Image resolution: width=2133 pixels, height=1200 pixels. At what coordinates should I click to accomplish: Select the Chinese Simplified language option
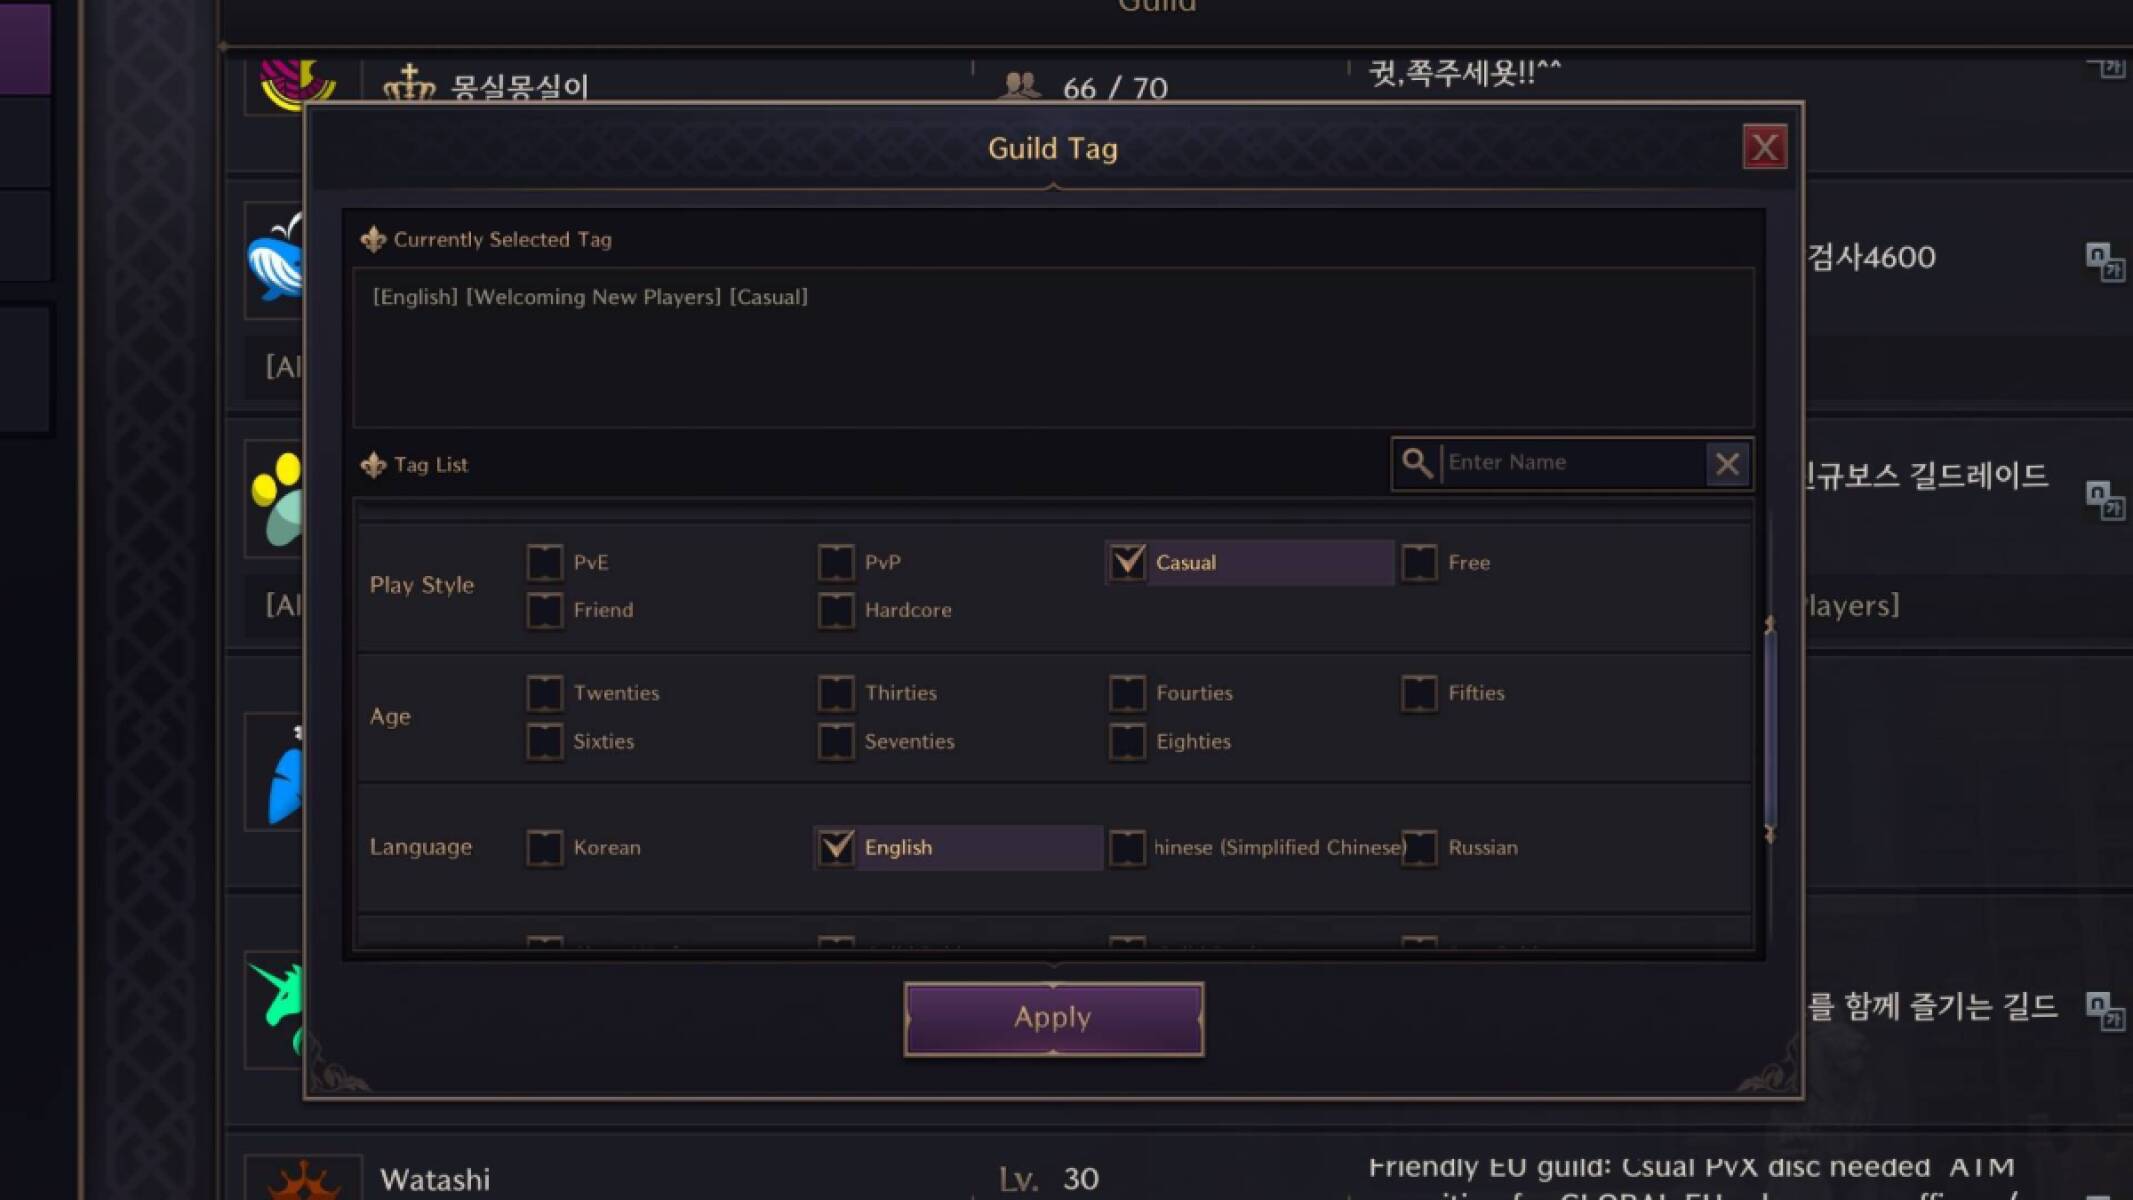click(1127, 847)
